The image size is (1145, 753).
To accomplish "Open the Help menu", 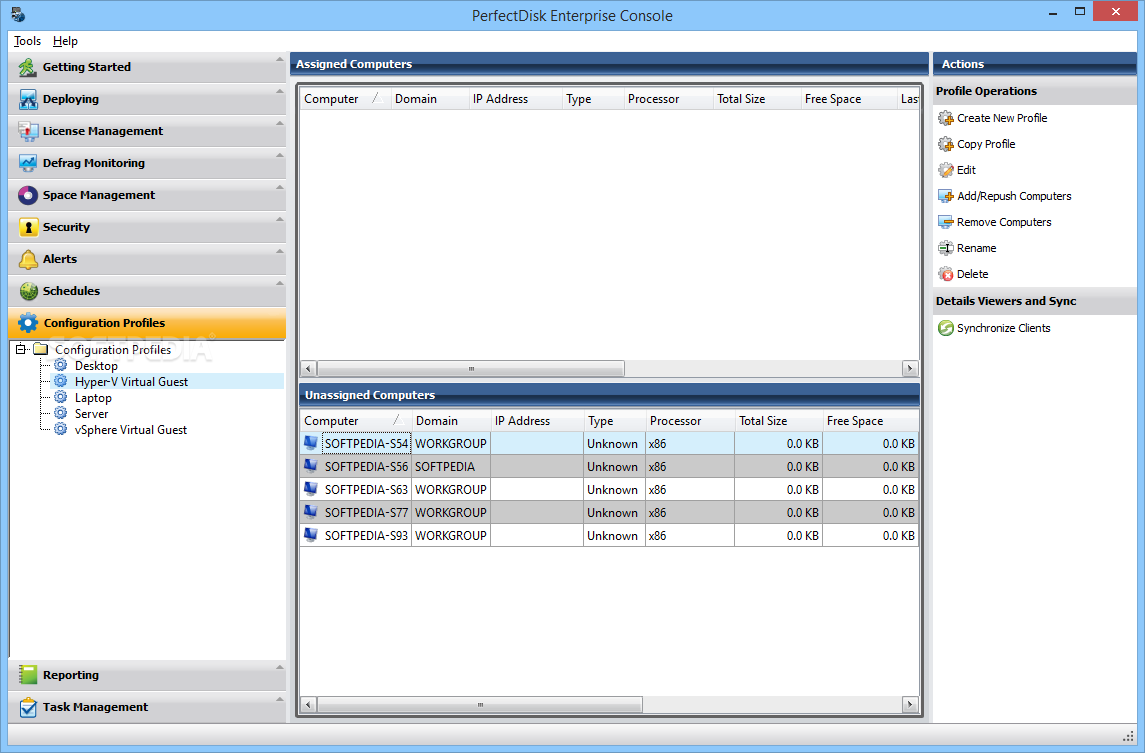I will [x=65, y=41].
